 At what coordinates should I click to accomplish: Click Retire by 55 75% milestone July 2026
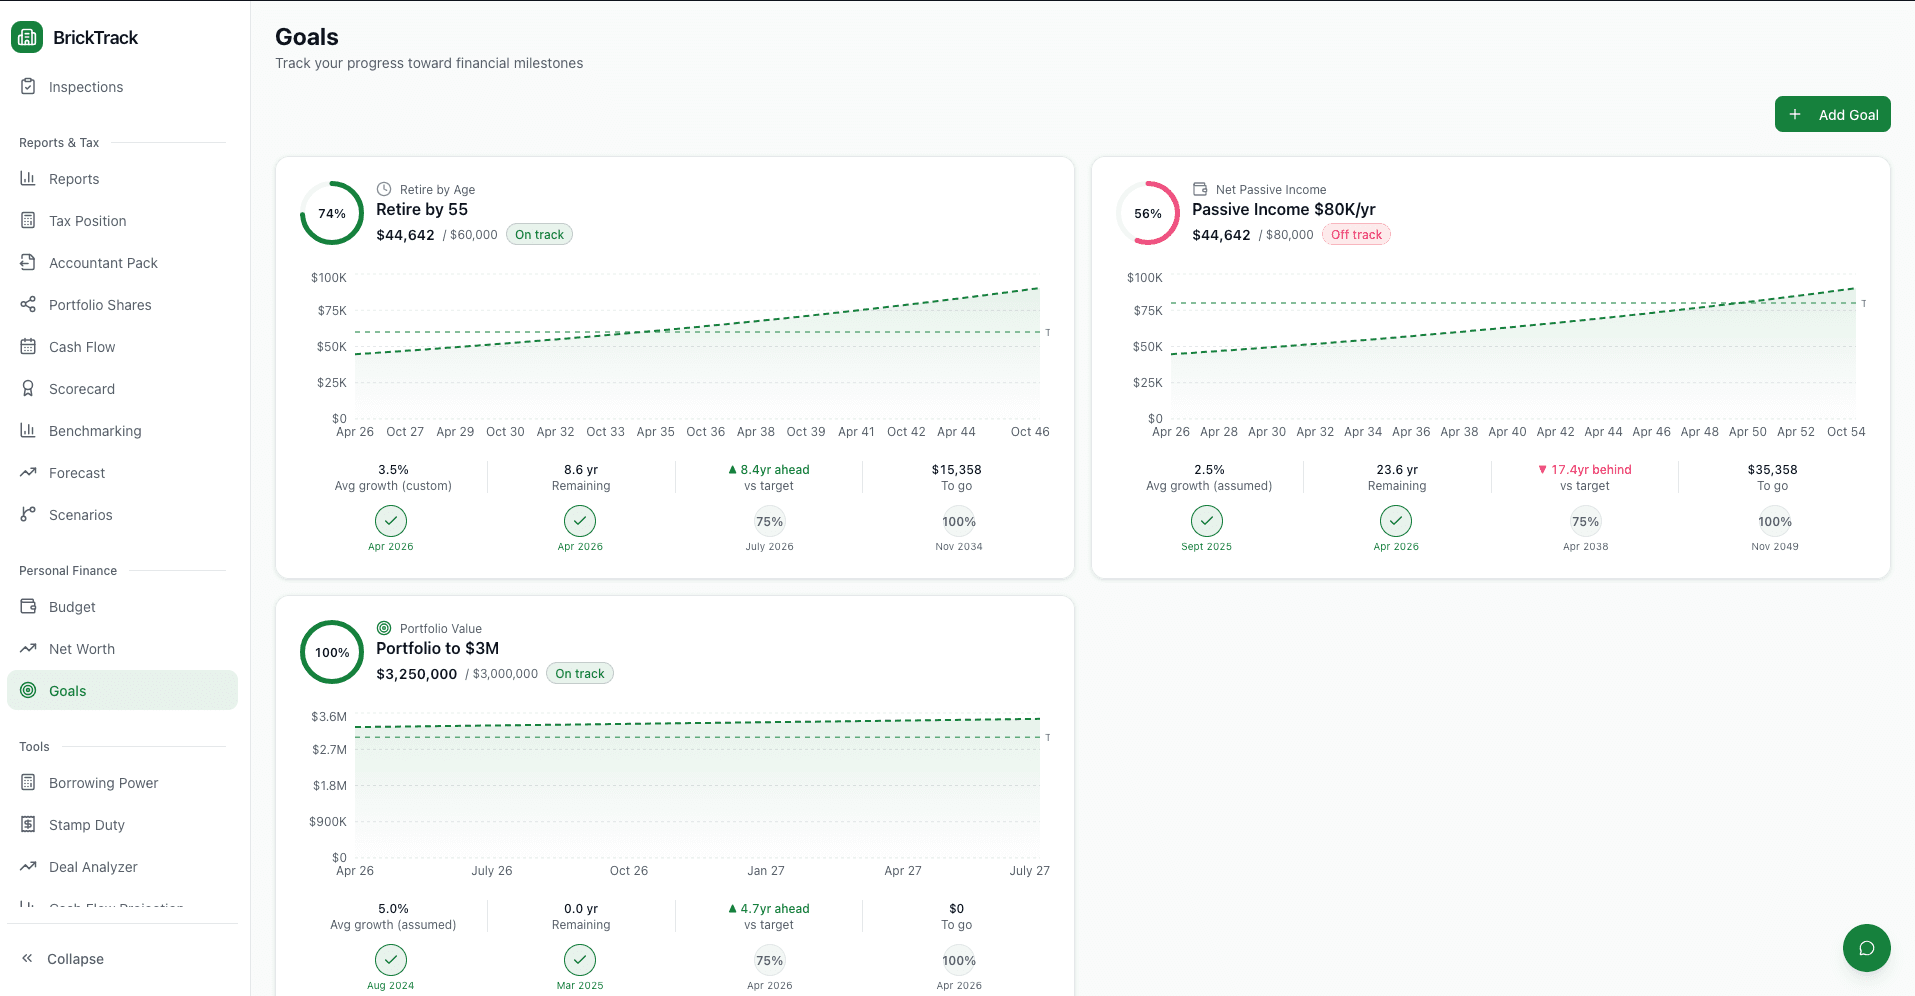coord(769,521)
